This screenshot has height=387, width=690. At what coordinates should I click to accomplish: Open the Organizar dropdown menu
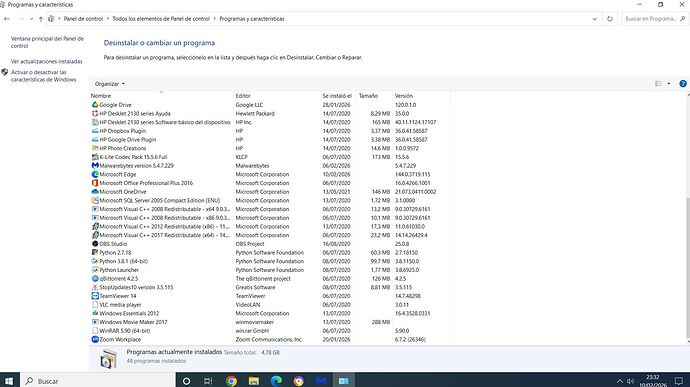110,84
